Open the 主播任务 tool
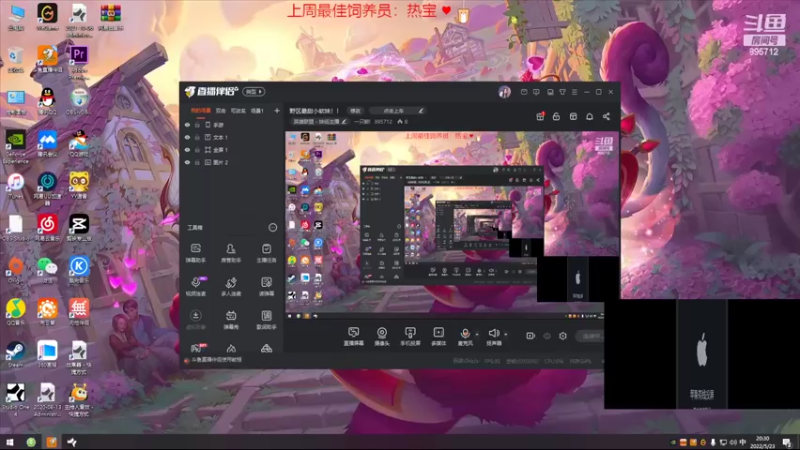The width and height of the screenshot is (800, 450). click(x=266, y=253)
